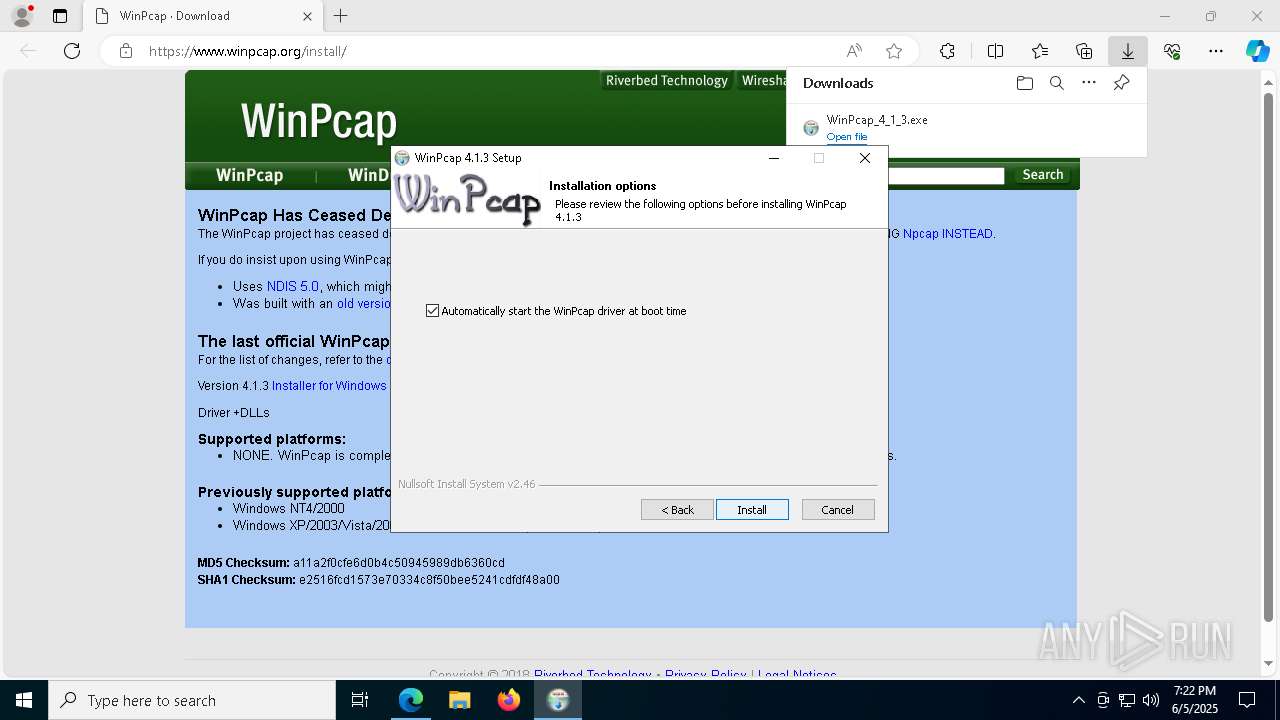This screenshot has width=1280, height=720.
Task: Toggle Downloads toolbar button
Action: (1128, 51)
